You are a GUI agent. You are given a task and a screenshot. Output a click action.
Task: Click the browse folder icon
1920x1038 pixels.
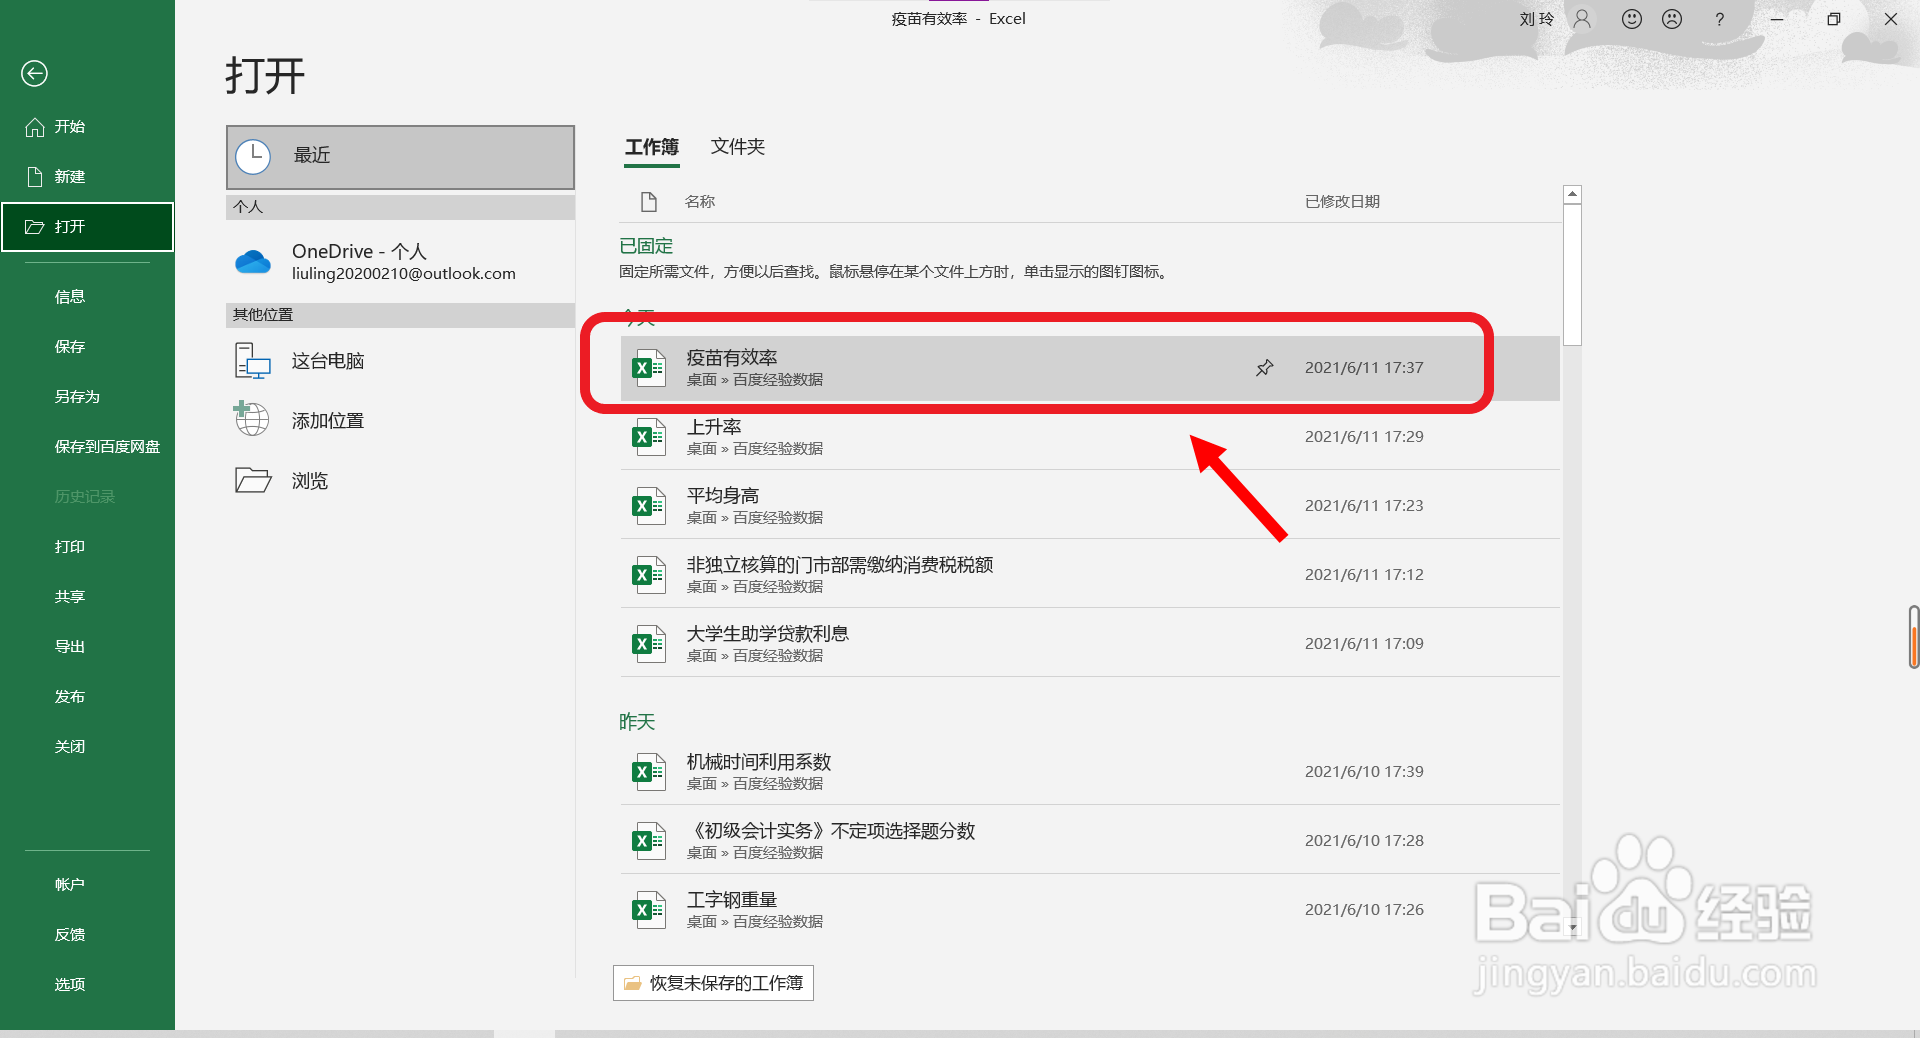click(253, 481)
